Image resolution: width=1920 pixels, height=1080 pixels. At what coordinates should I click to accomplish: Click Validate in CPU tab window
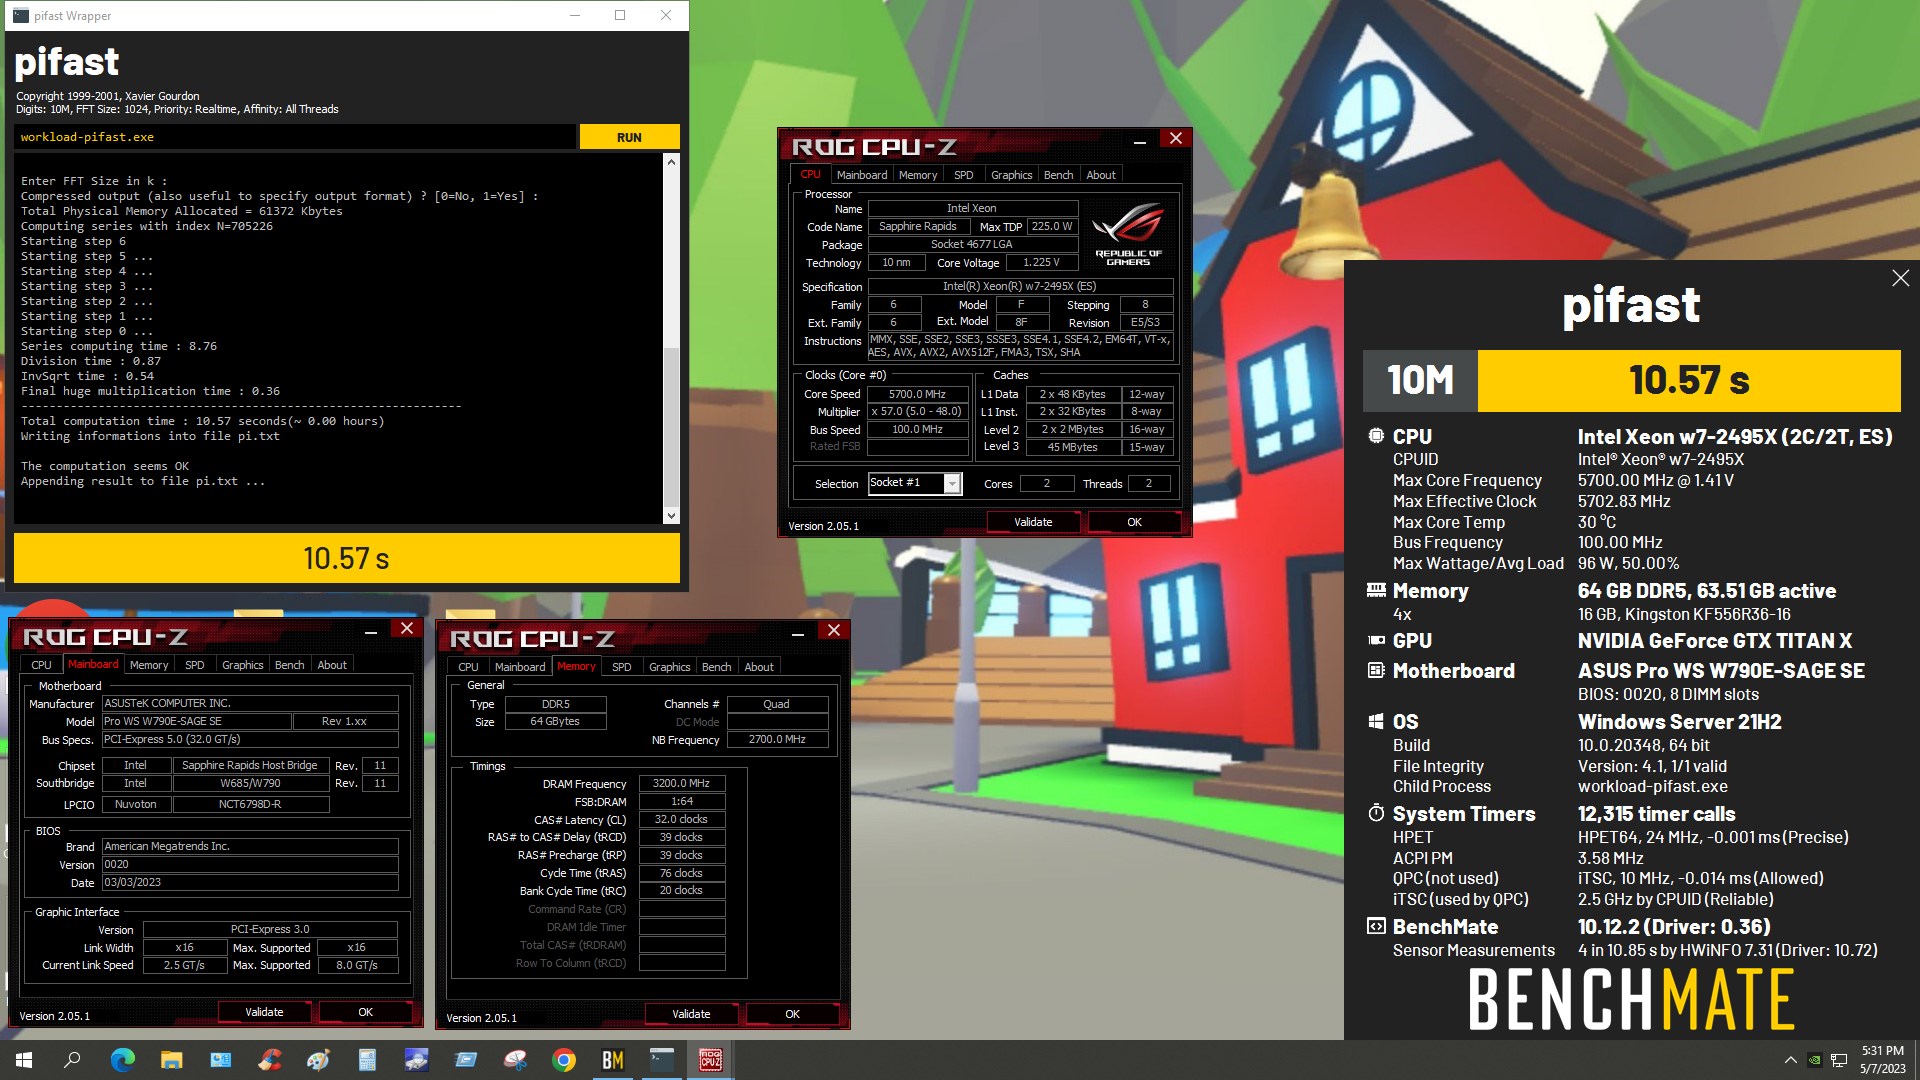pos(1033,522)
